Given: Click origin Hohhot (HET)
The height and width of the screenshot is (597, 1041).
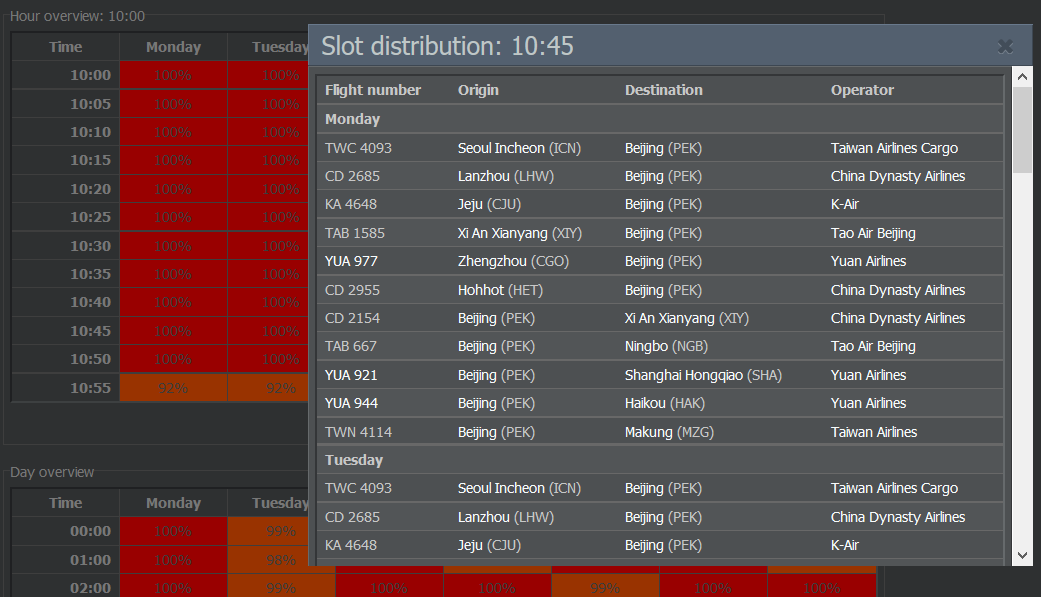Looking at the screenshot, I should 500,290.
